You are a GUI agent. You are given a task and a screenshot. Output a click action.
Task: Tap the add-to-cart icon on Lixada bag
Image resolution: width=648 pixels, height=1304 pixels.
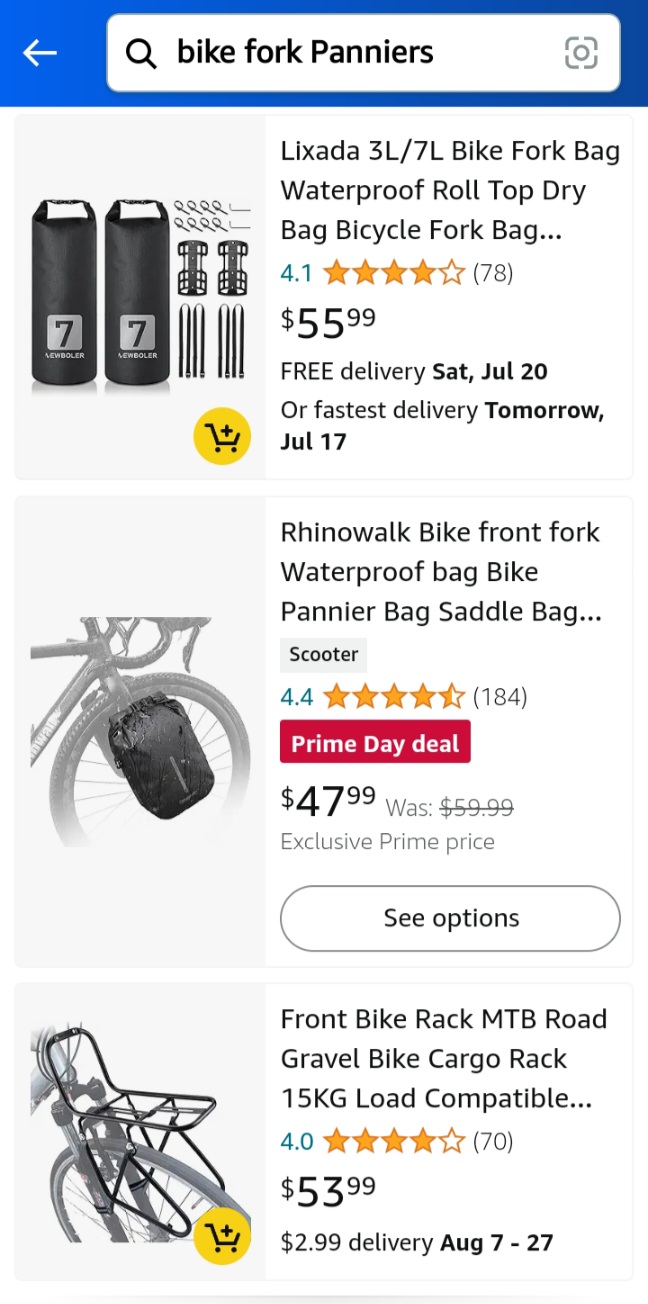(x=222, y=437)
